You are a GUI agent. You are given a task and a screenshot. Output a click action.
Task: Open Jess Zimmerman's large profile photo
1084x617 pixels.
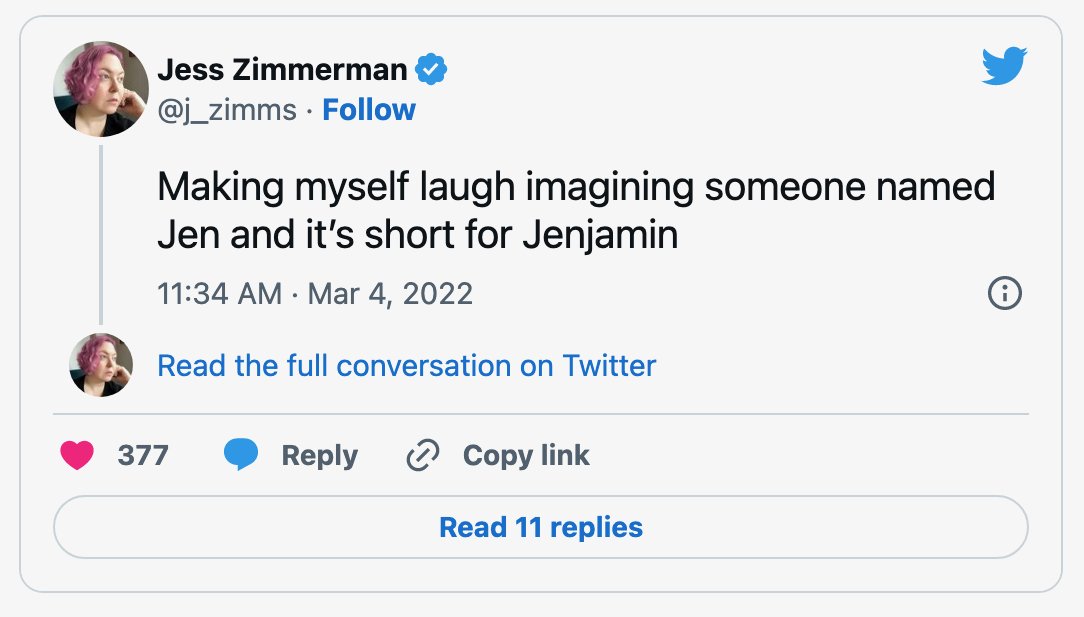click(101, 89)
